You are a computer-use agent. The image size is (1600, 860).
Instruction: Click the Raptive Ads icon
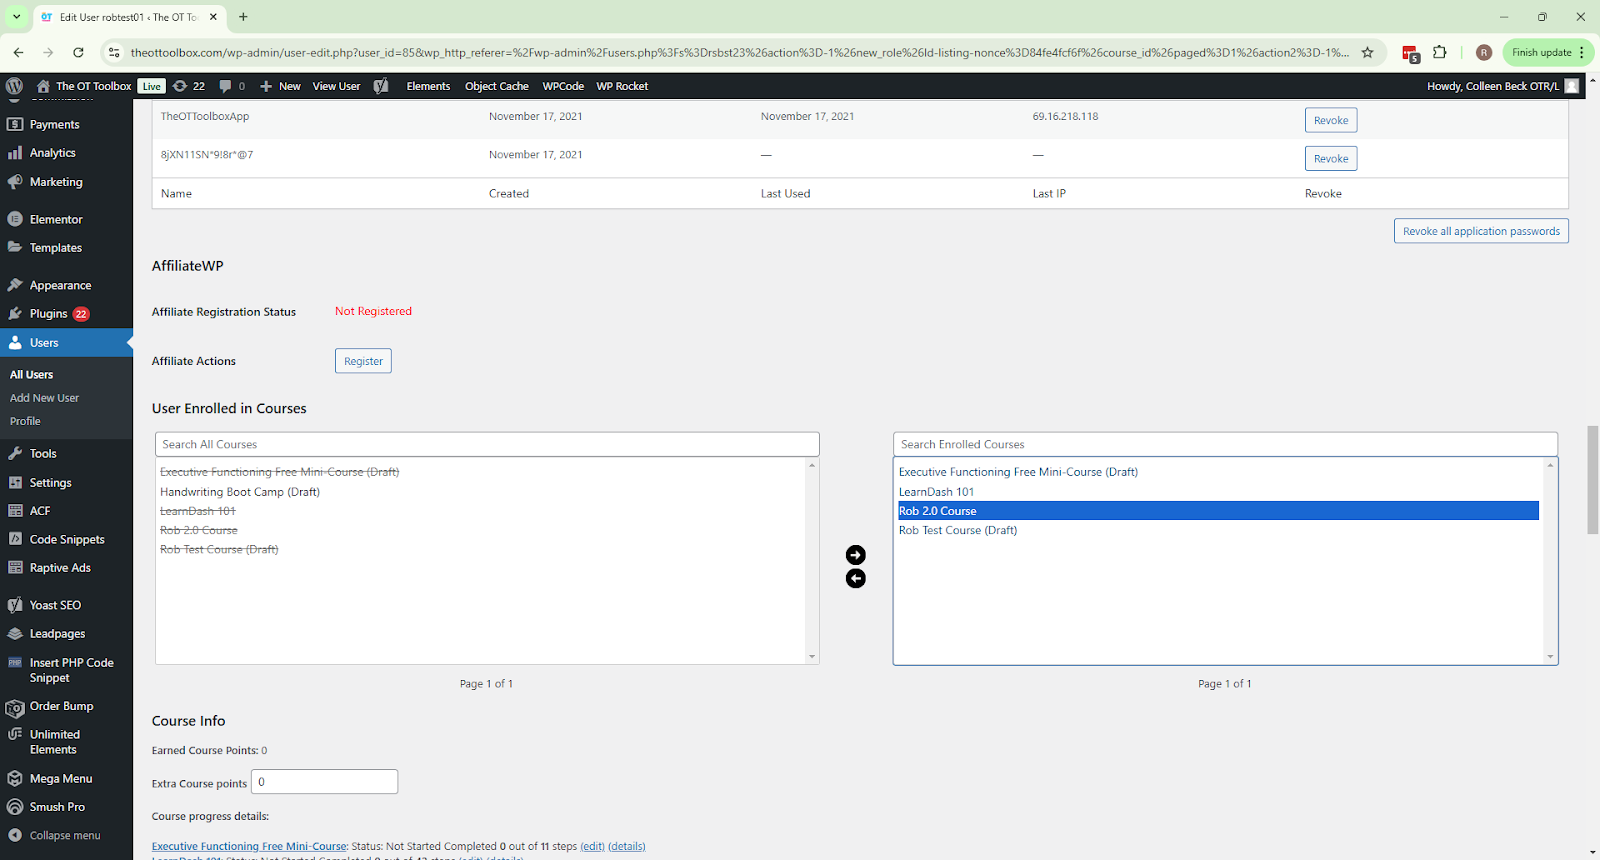coord(15,567)
